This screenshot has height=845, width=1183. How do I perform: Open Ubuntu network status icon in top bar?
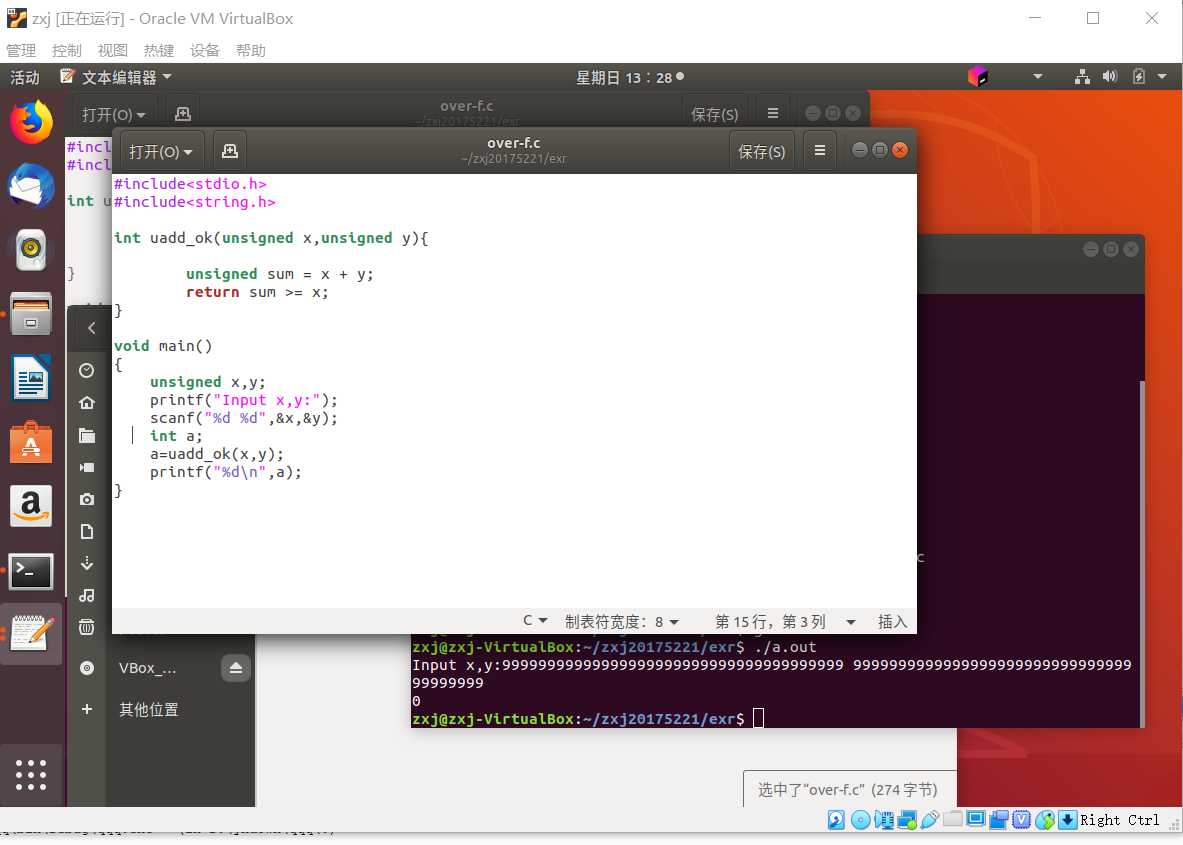click(1082, 76)
